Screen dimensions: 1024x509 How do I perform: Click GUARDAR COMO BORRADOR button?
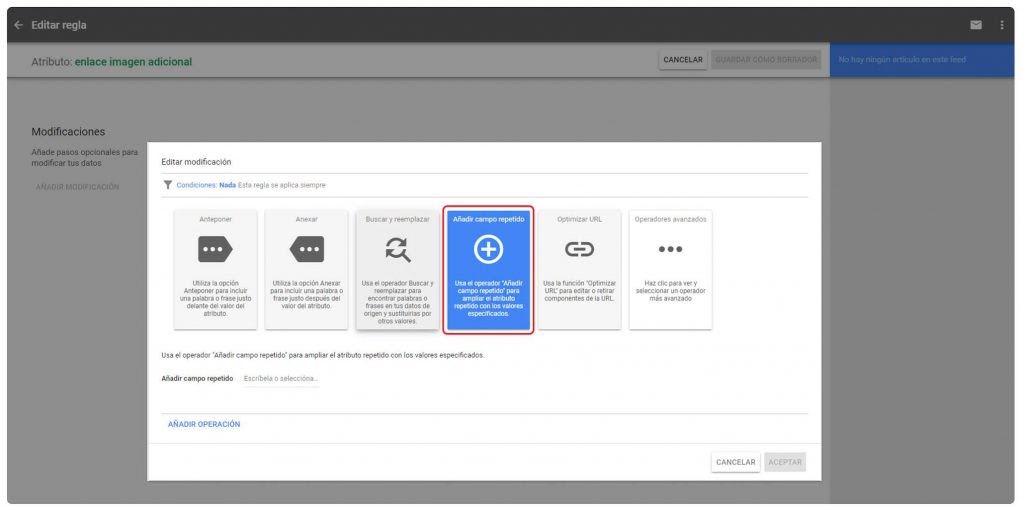click(766, 59)
